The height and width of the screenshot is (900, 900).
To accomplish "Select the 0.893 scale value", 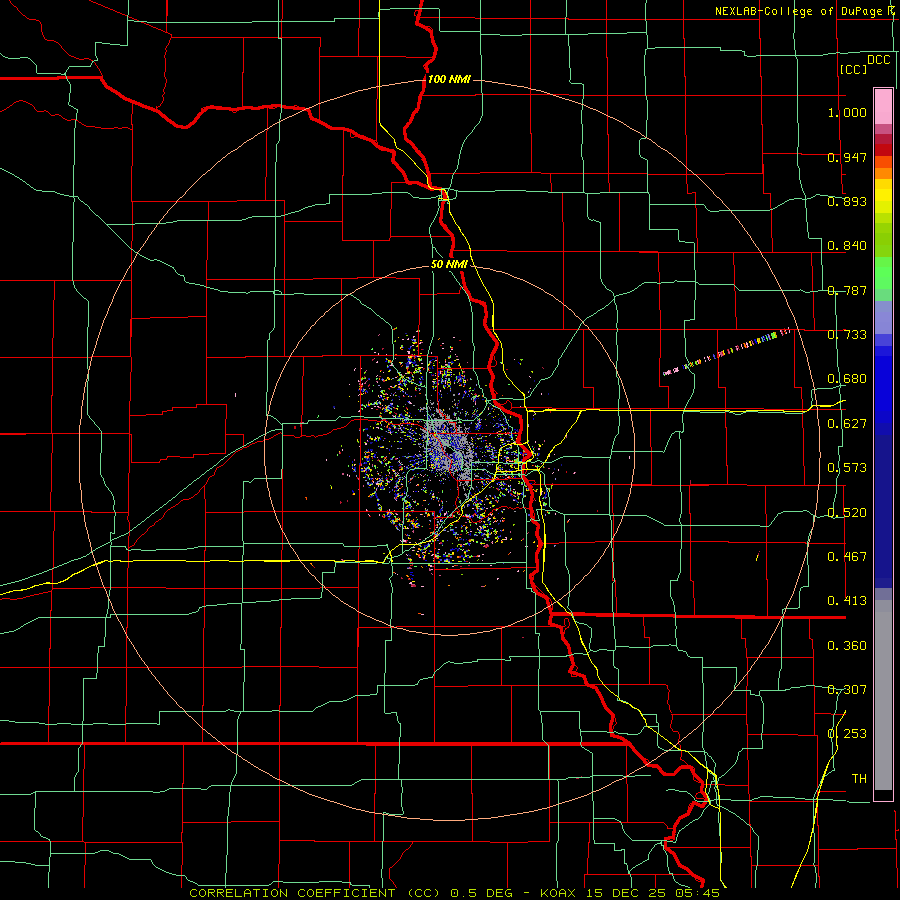I will pyautogui.click(x=847, y=201).
